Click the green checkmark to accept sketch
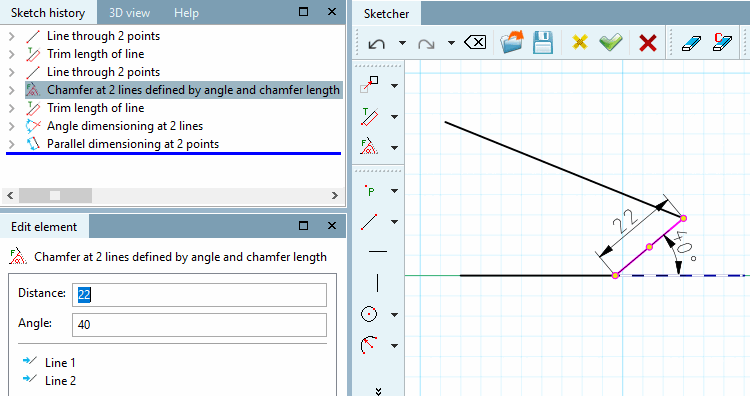 [x=611, y=43]
